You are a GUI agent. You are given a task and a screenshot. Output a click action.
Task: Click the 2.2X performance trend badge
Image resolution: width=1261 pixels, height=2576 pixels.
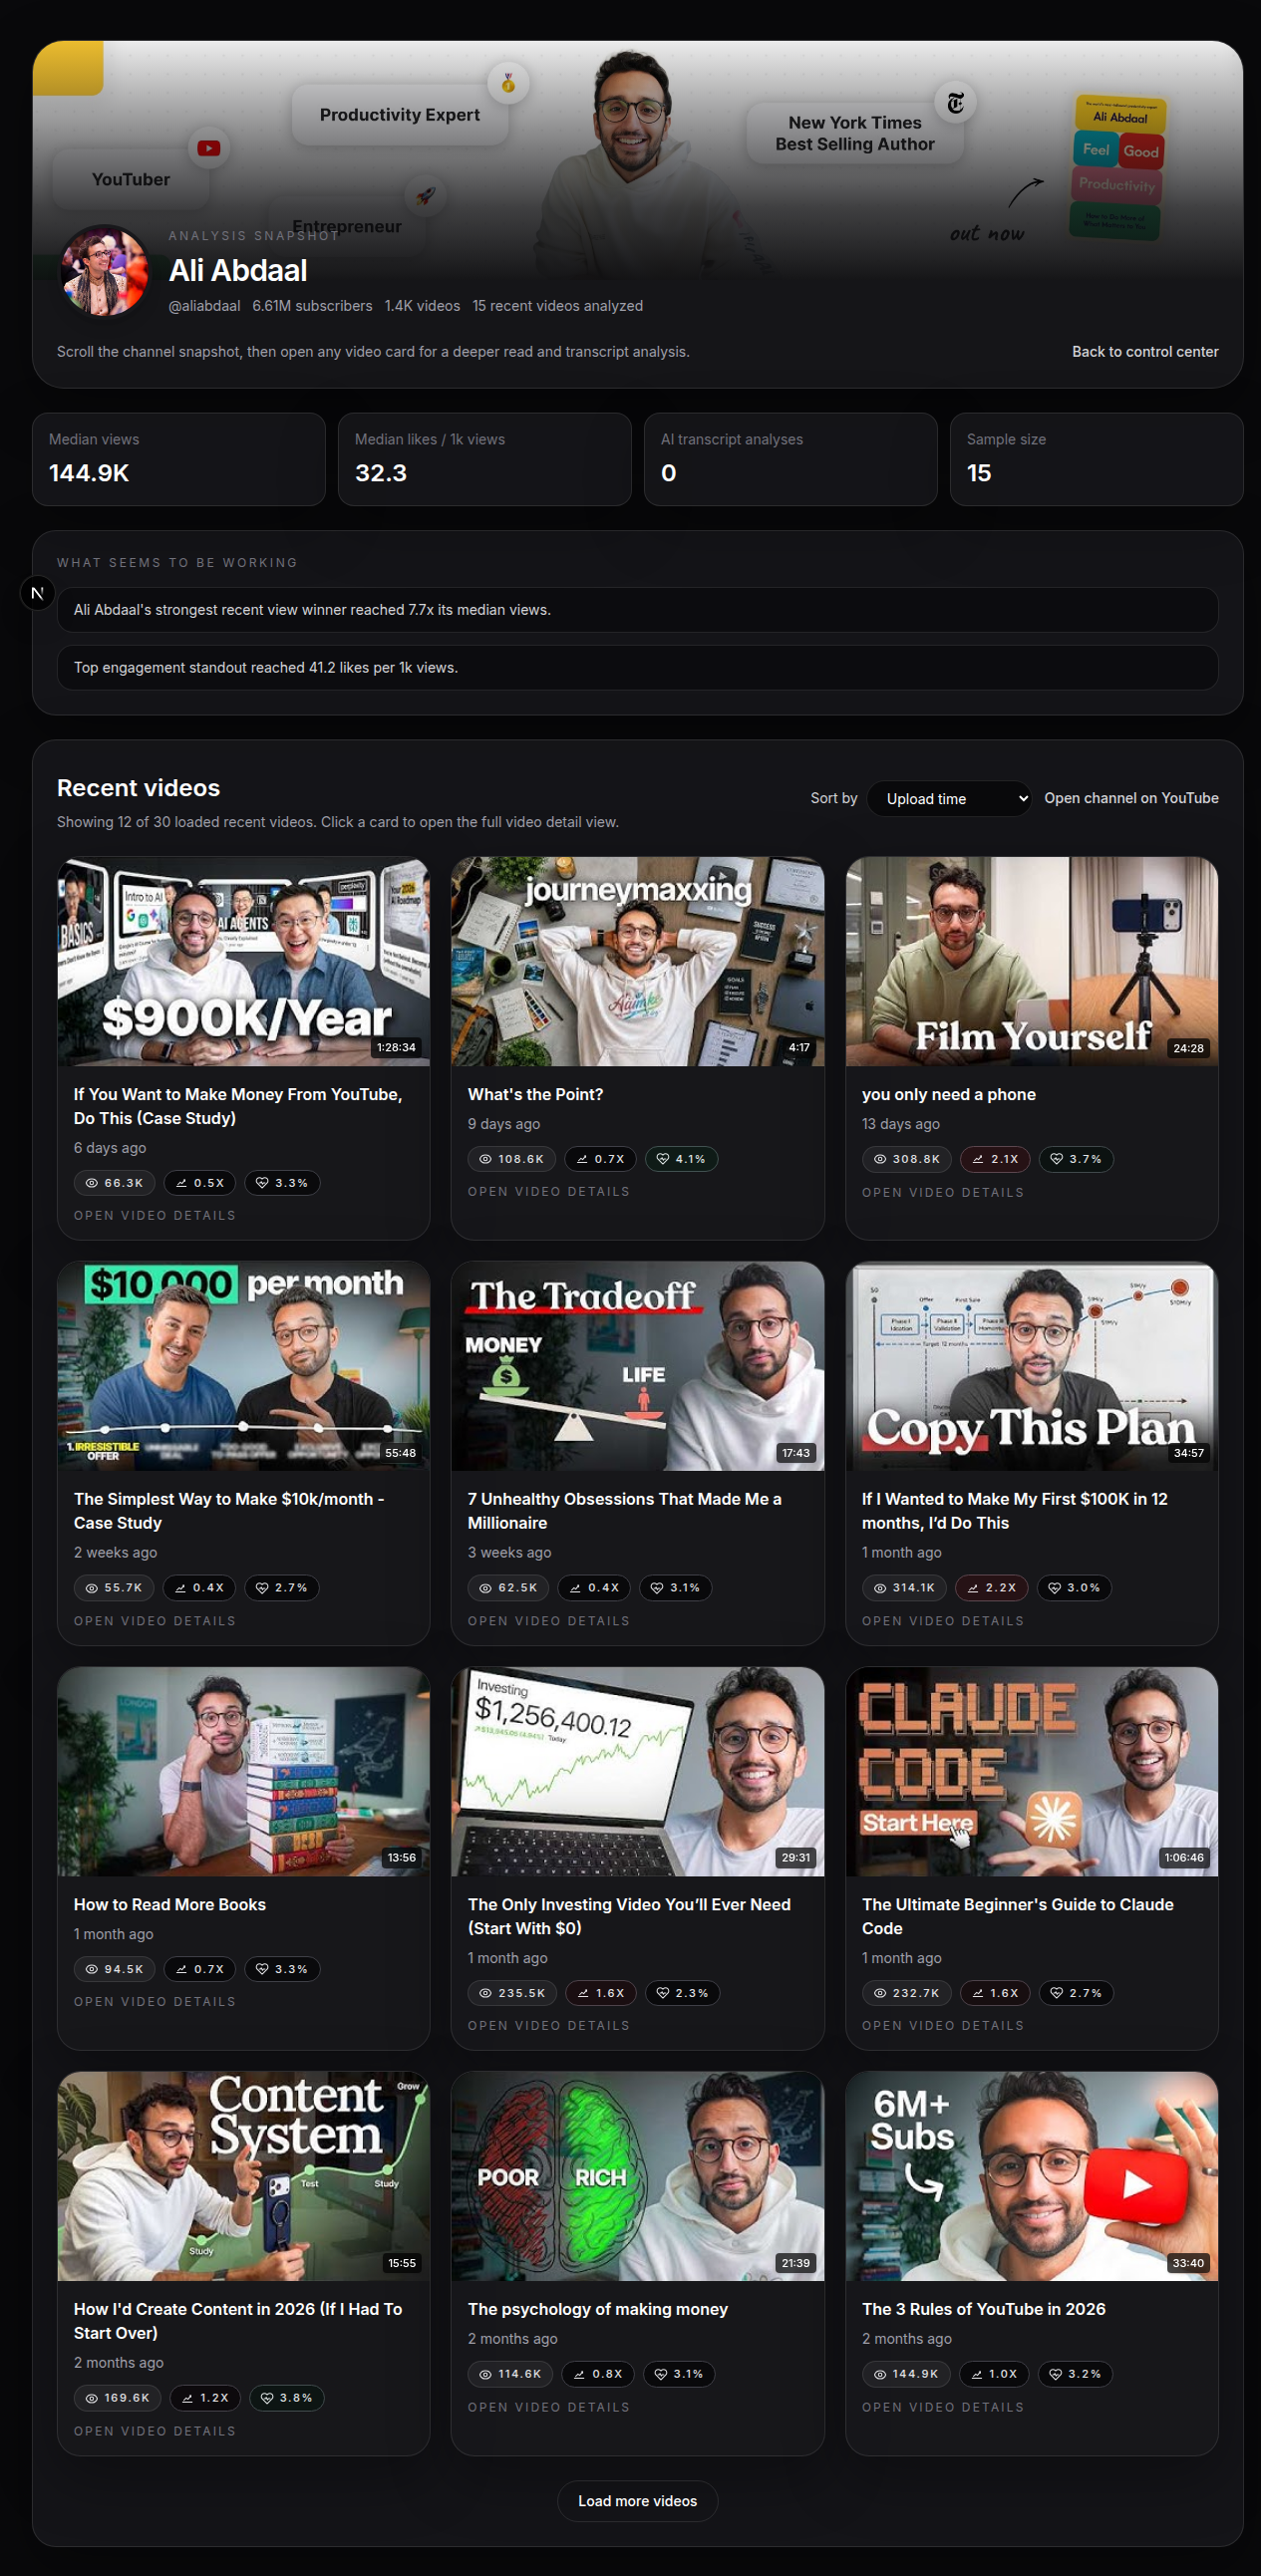pyautogui.click(x=991, y=1588)
